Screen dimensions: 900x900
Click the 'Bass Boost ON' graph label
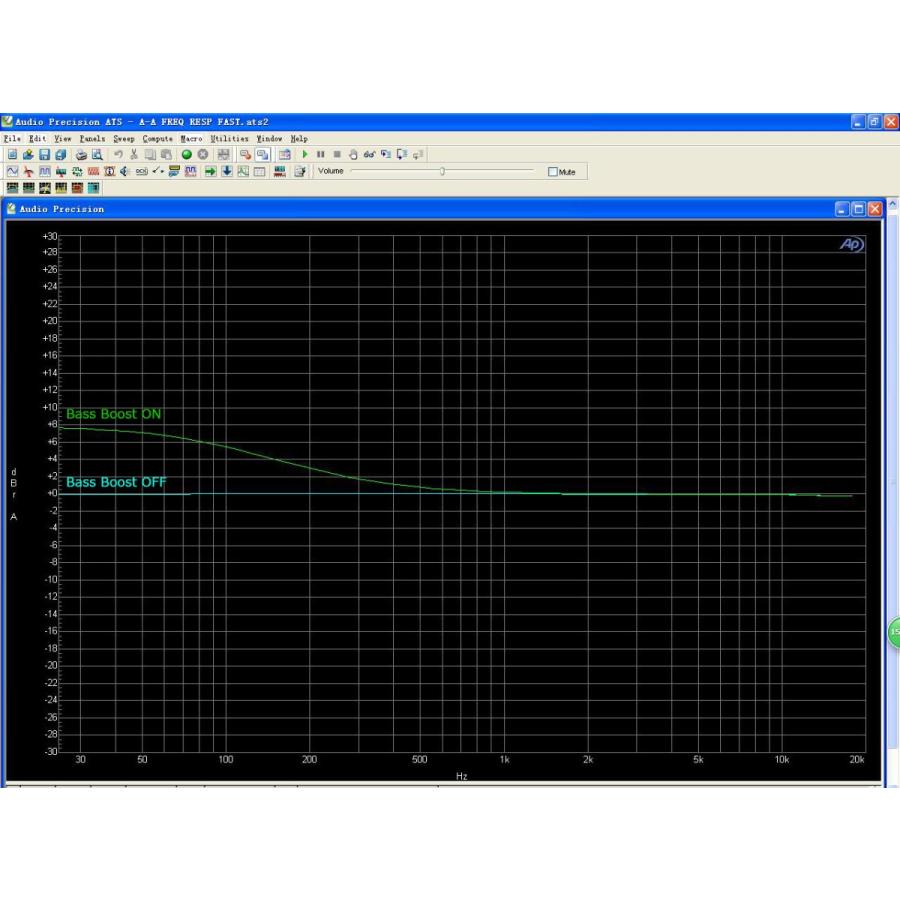pyautogui.click(x=114, y=414)
